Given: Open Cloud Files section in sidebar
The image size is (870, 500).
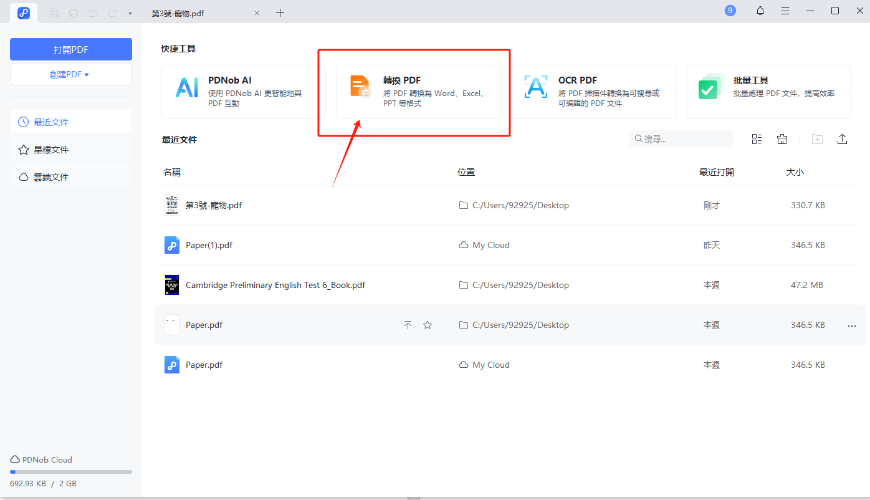Looking at the screenshot, I should [71, 177].
